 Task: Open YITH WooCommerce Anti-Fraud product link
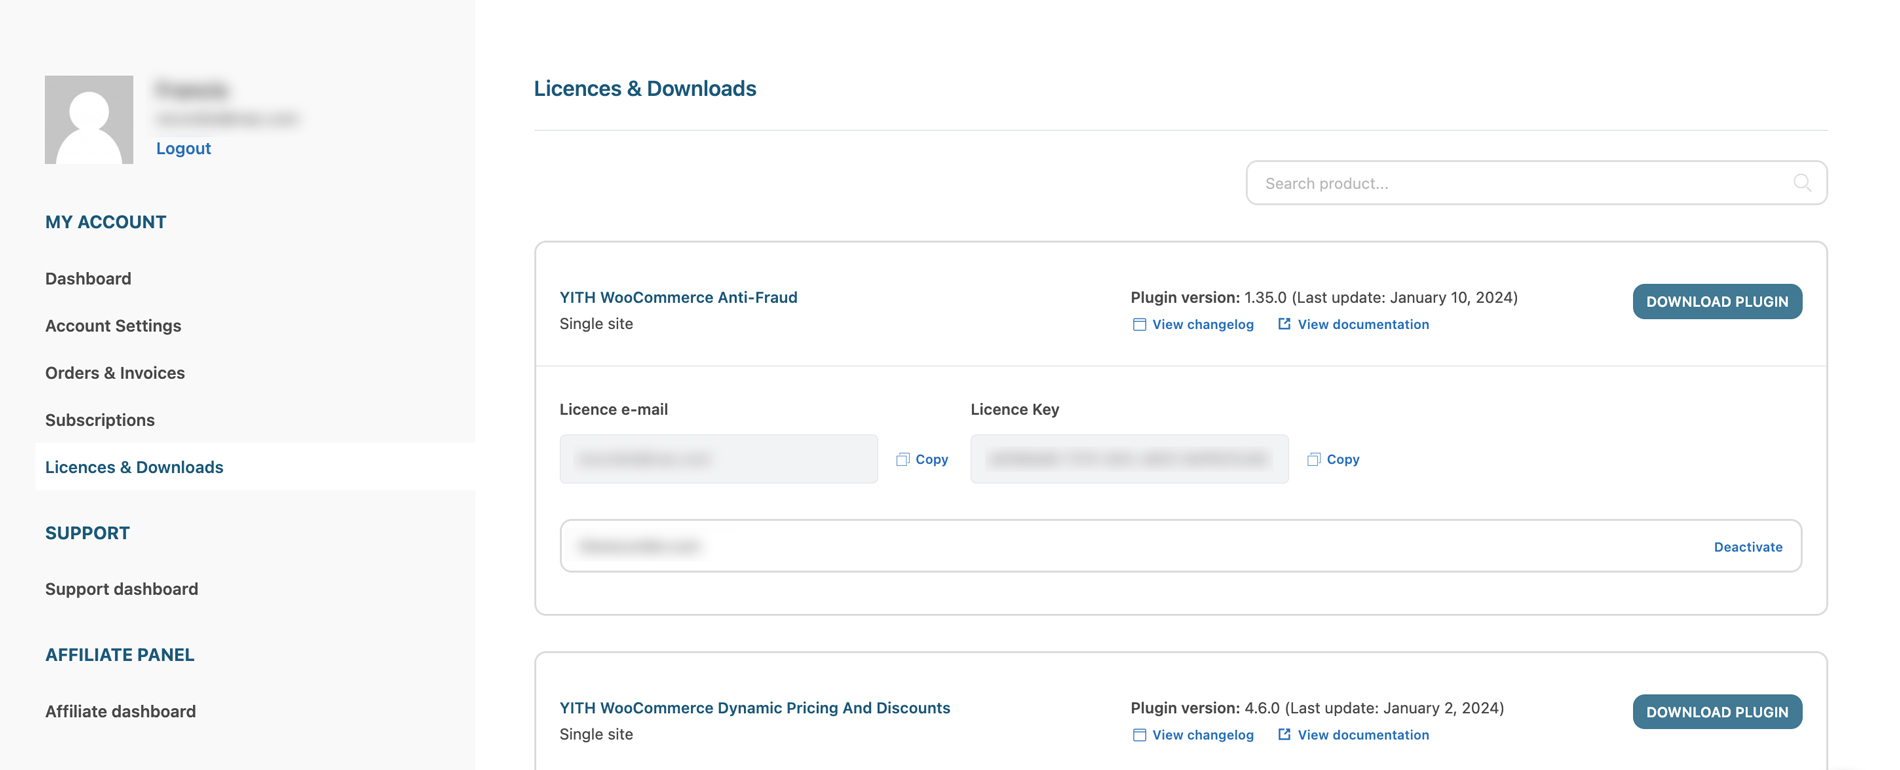(678, 297)
